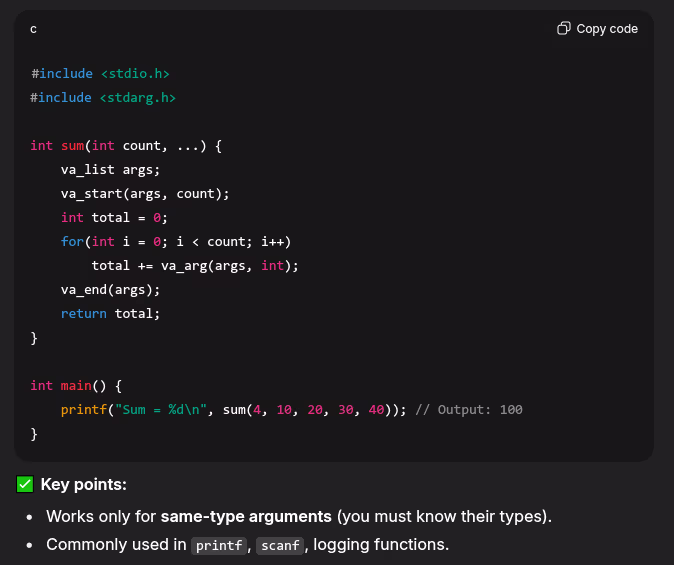The image size is (674, 565).
Task: Click the "// Output: 100" comment
Action: point(468,410)
